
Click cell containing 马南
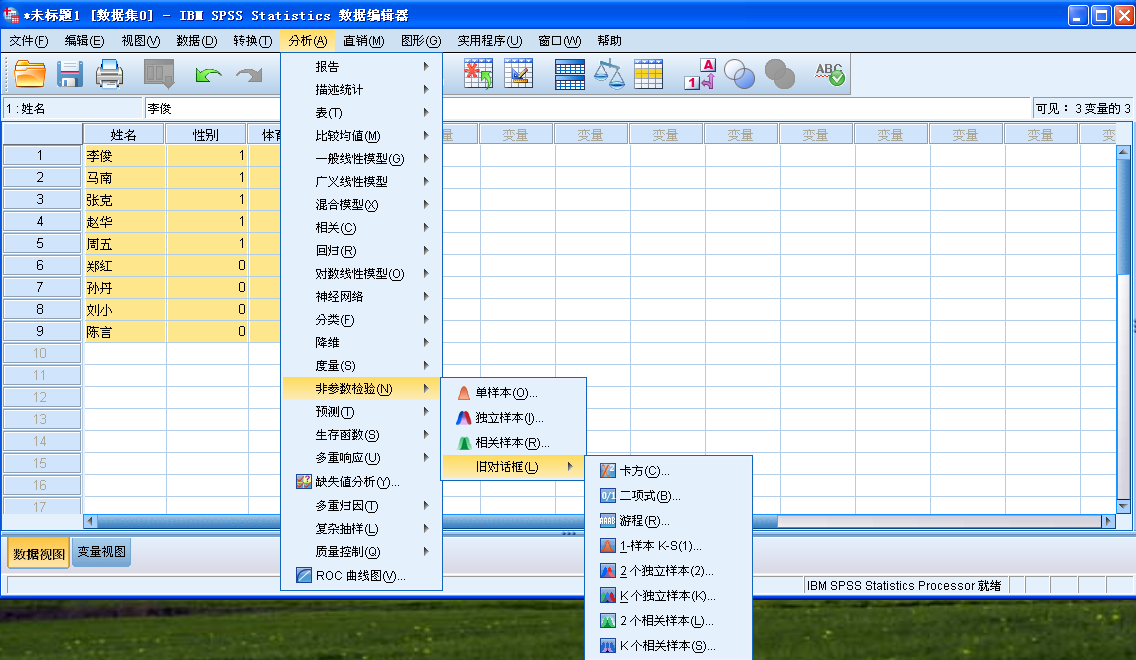click(125, 177)
